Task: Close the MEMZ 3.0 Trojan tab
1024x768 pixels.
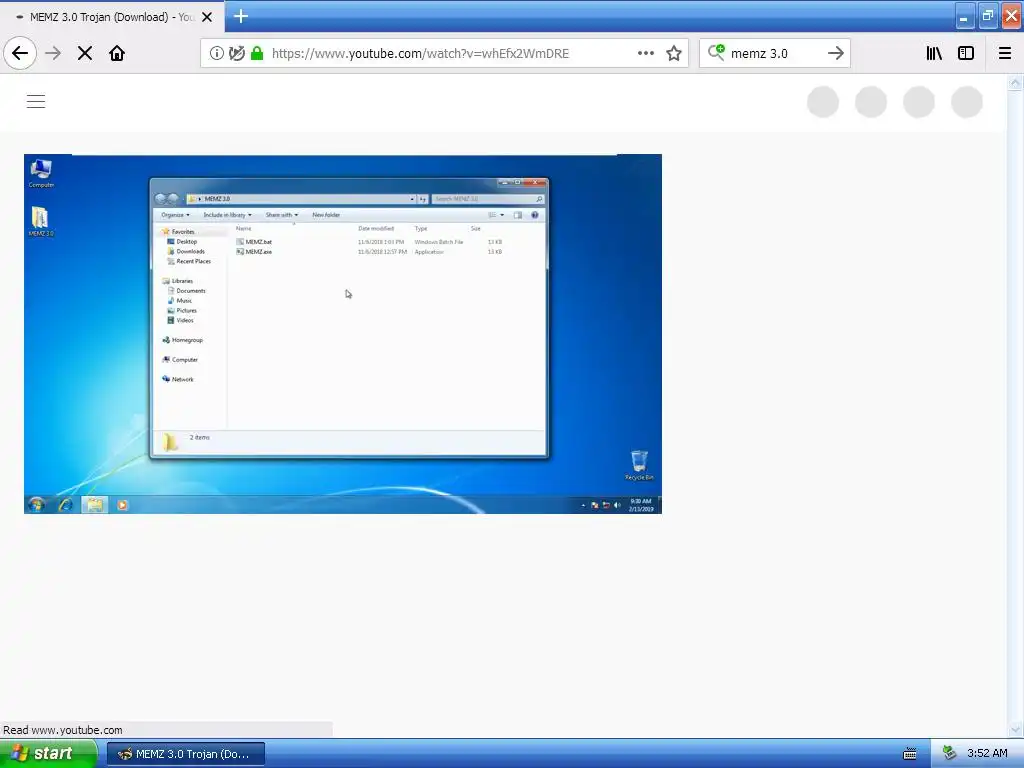Action: click(207, 17)
